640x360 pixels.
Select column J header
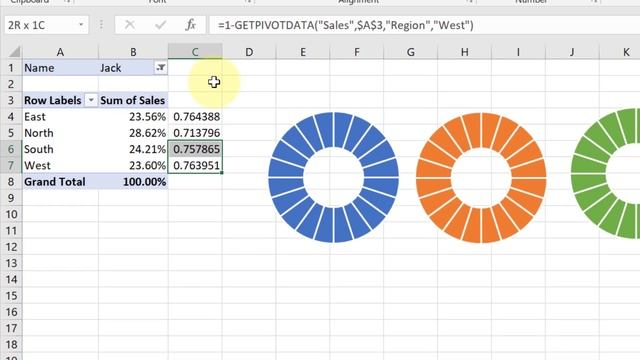point(572,52)
